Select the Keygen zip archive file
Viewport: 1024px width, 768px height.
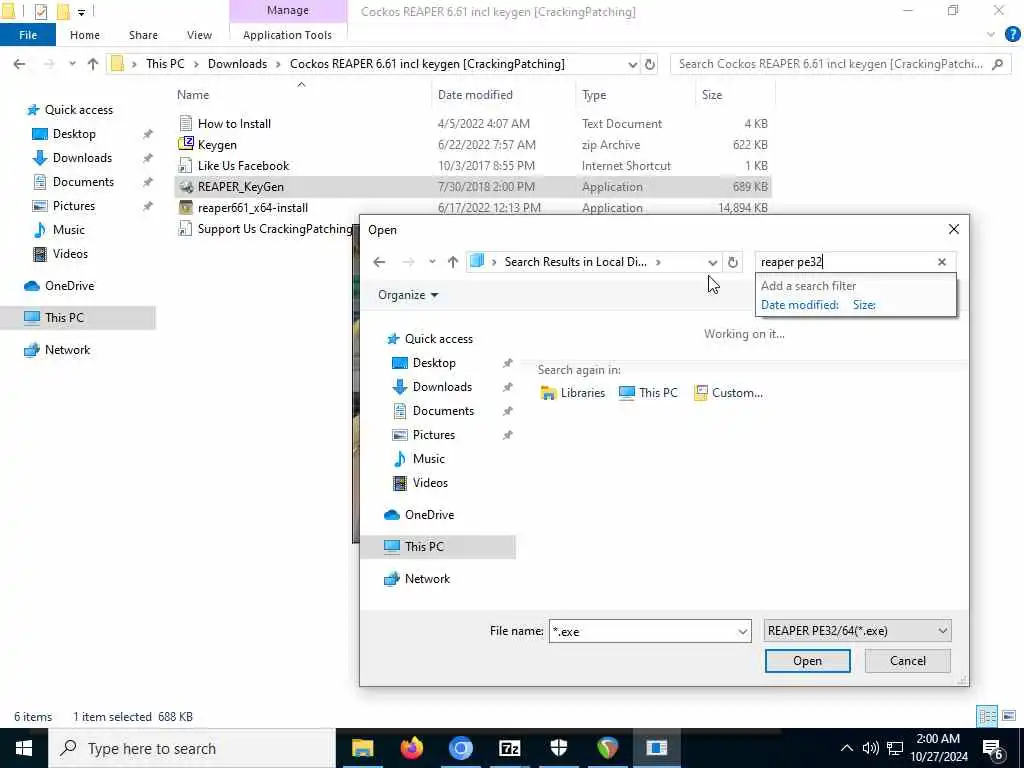coord(217,145)
